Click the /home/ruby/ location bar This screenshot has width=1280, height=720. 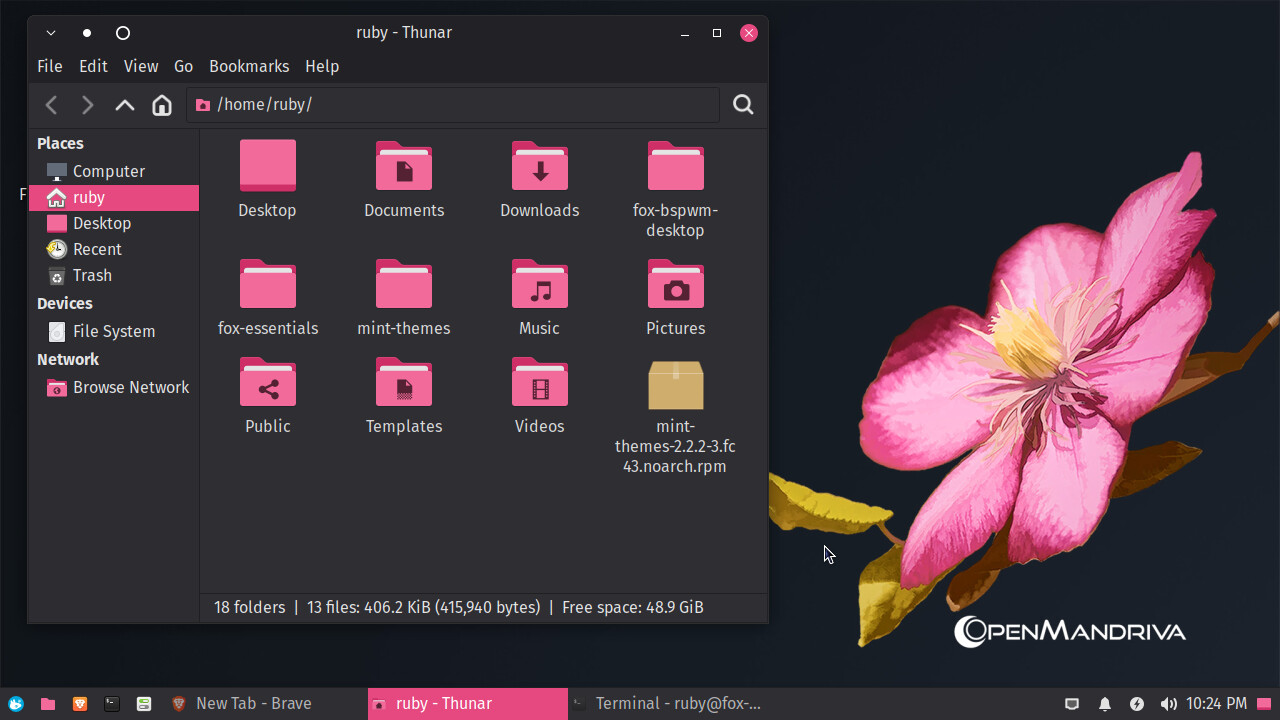pyautogui.click(x=452, y=105)
